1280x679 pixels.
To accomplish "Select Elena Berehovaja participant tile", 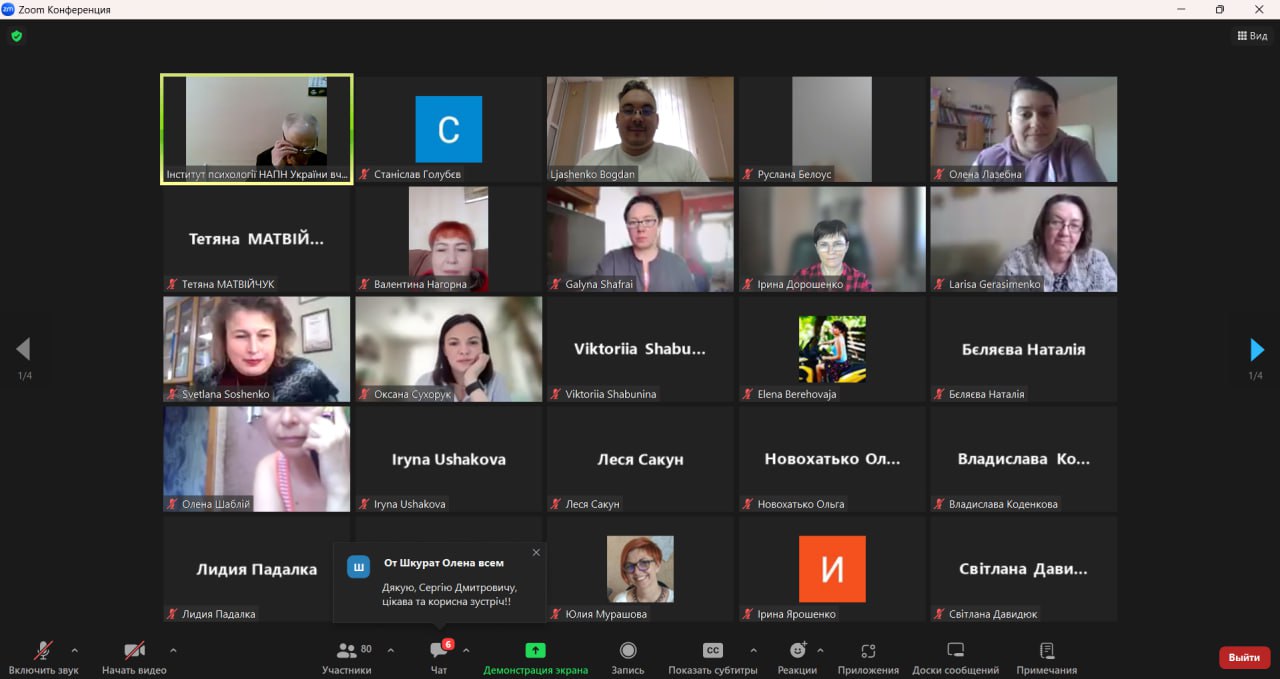I will pyautogui.click(x=832, y=349).
